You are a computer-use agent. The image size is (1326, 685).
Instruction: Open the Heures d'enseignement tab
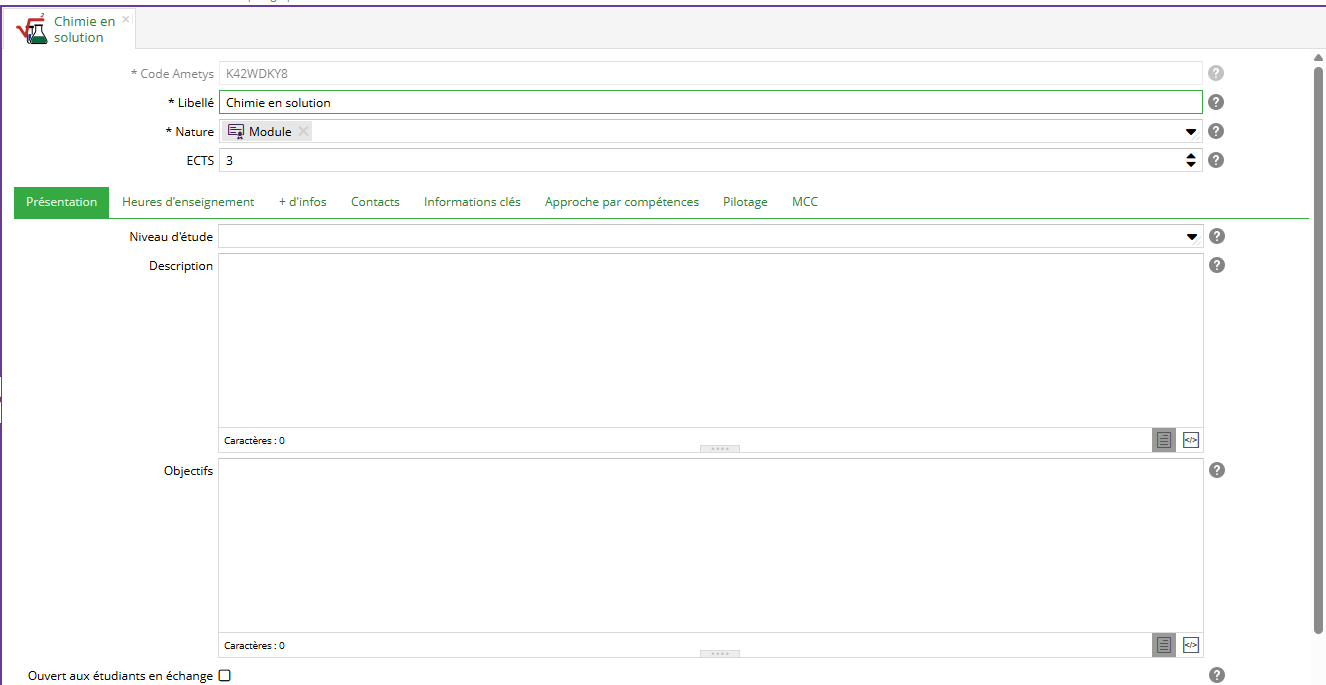[188, 202]
